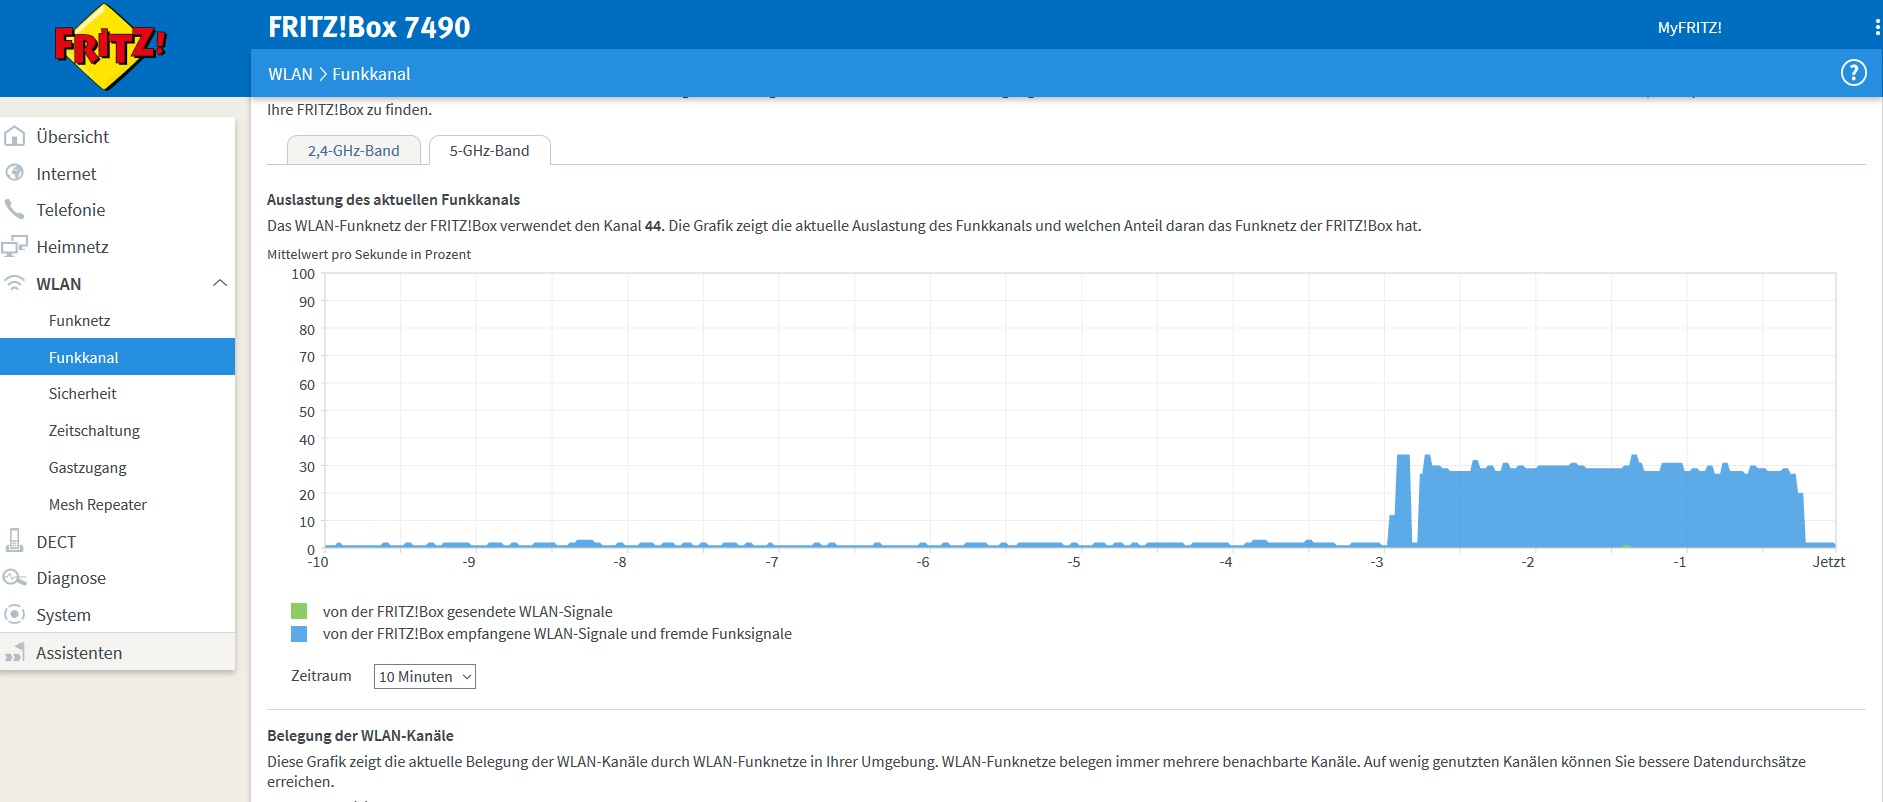The height and width of the screenshot is (802, 1883).
Task: Click the Jetzt label on chart axis
Action: [1828, 562]
